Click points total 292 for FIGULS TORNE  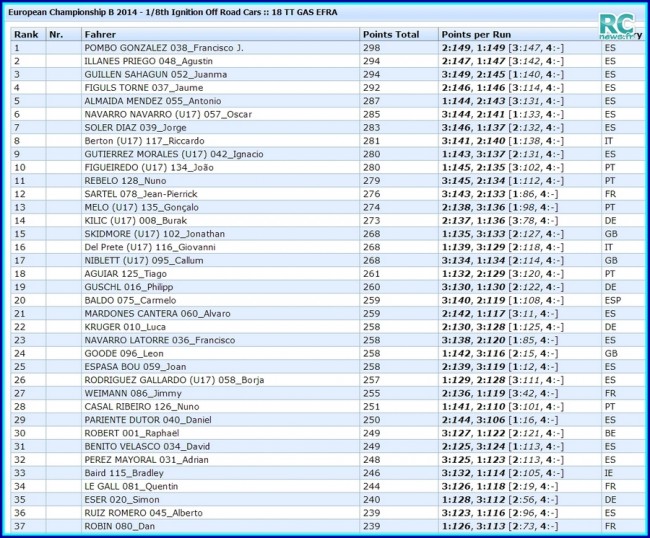click(371, 88)
